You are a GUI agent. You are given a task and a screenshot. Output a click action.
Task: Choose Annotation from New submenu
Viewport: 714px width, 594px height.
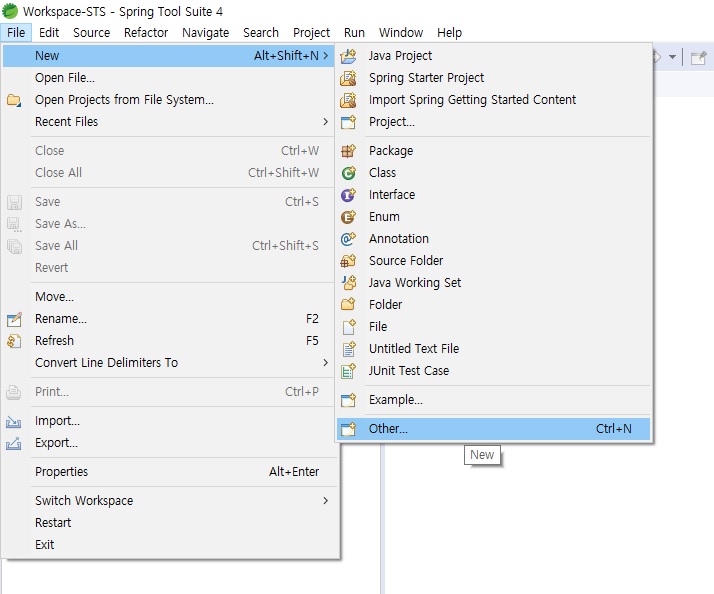pos(494,239)
